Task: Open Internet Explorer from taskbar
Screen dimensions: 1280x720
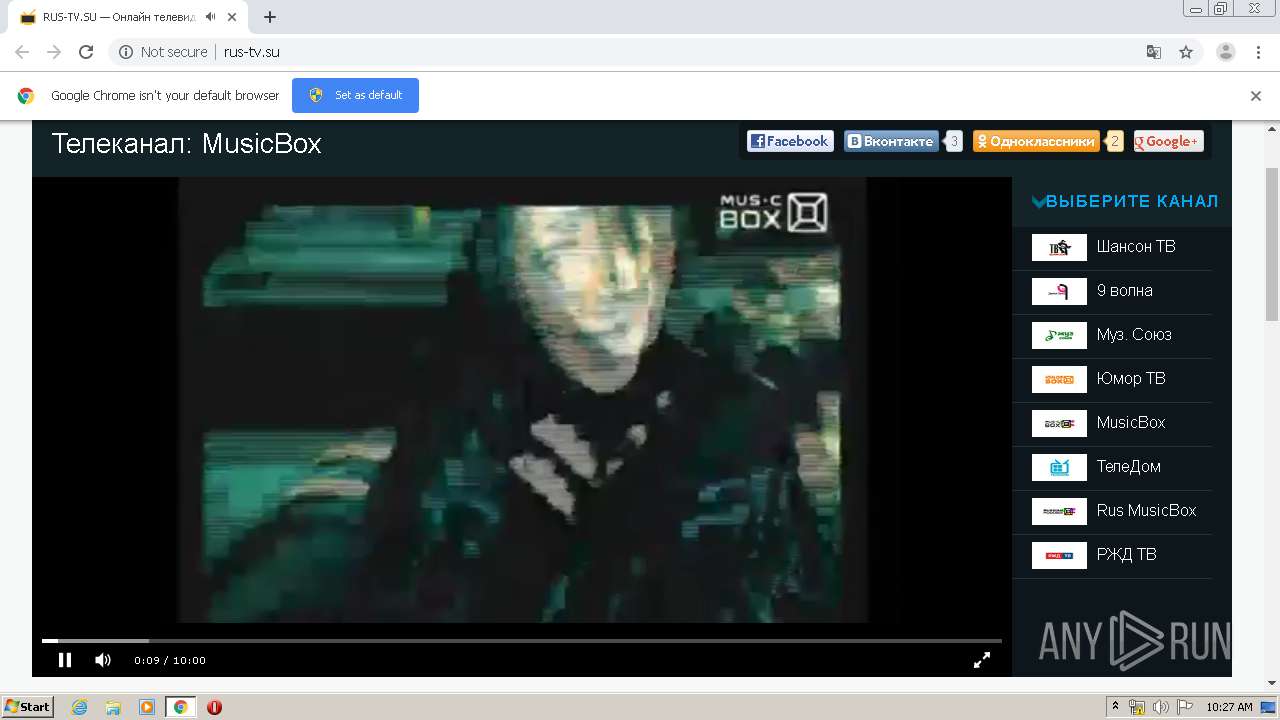Action: click(79, 707)
